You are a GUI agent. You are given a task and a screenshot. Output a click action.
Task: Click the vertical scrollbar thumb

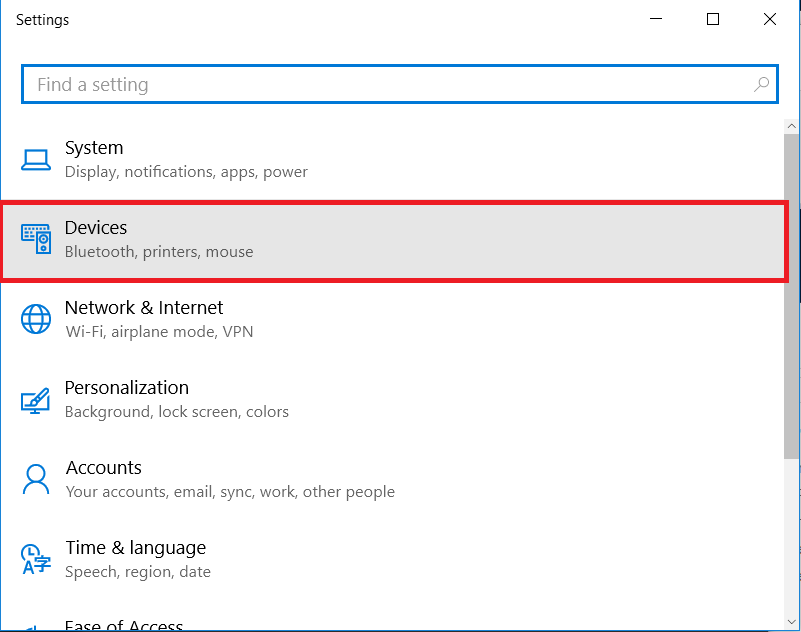pos(791,300)
